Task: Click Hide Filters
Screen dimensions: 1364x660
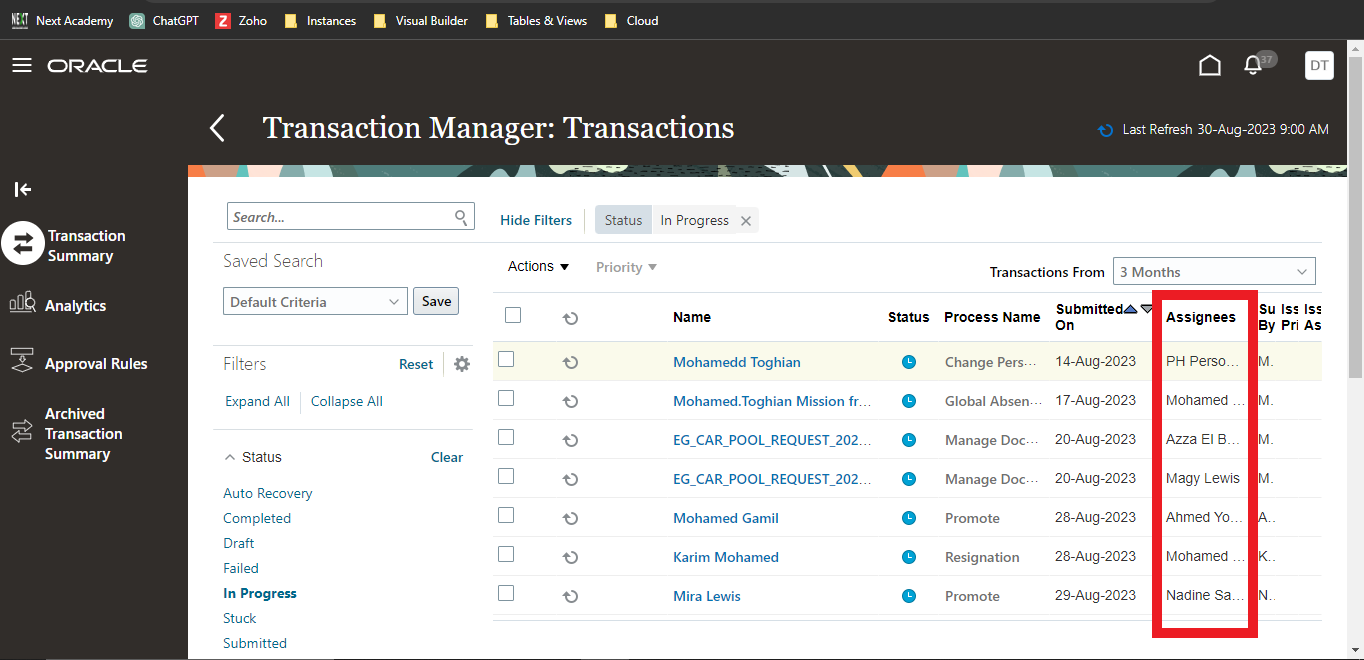Action: coord(536,220)
